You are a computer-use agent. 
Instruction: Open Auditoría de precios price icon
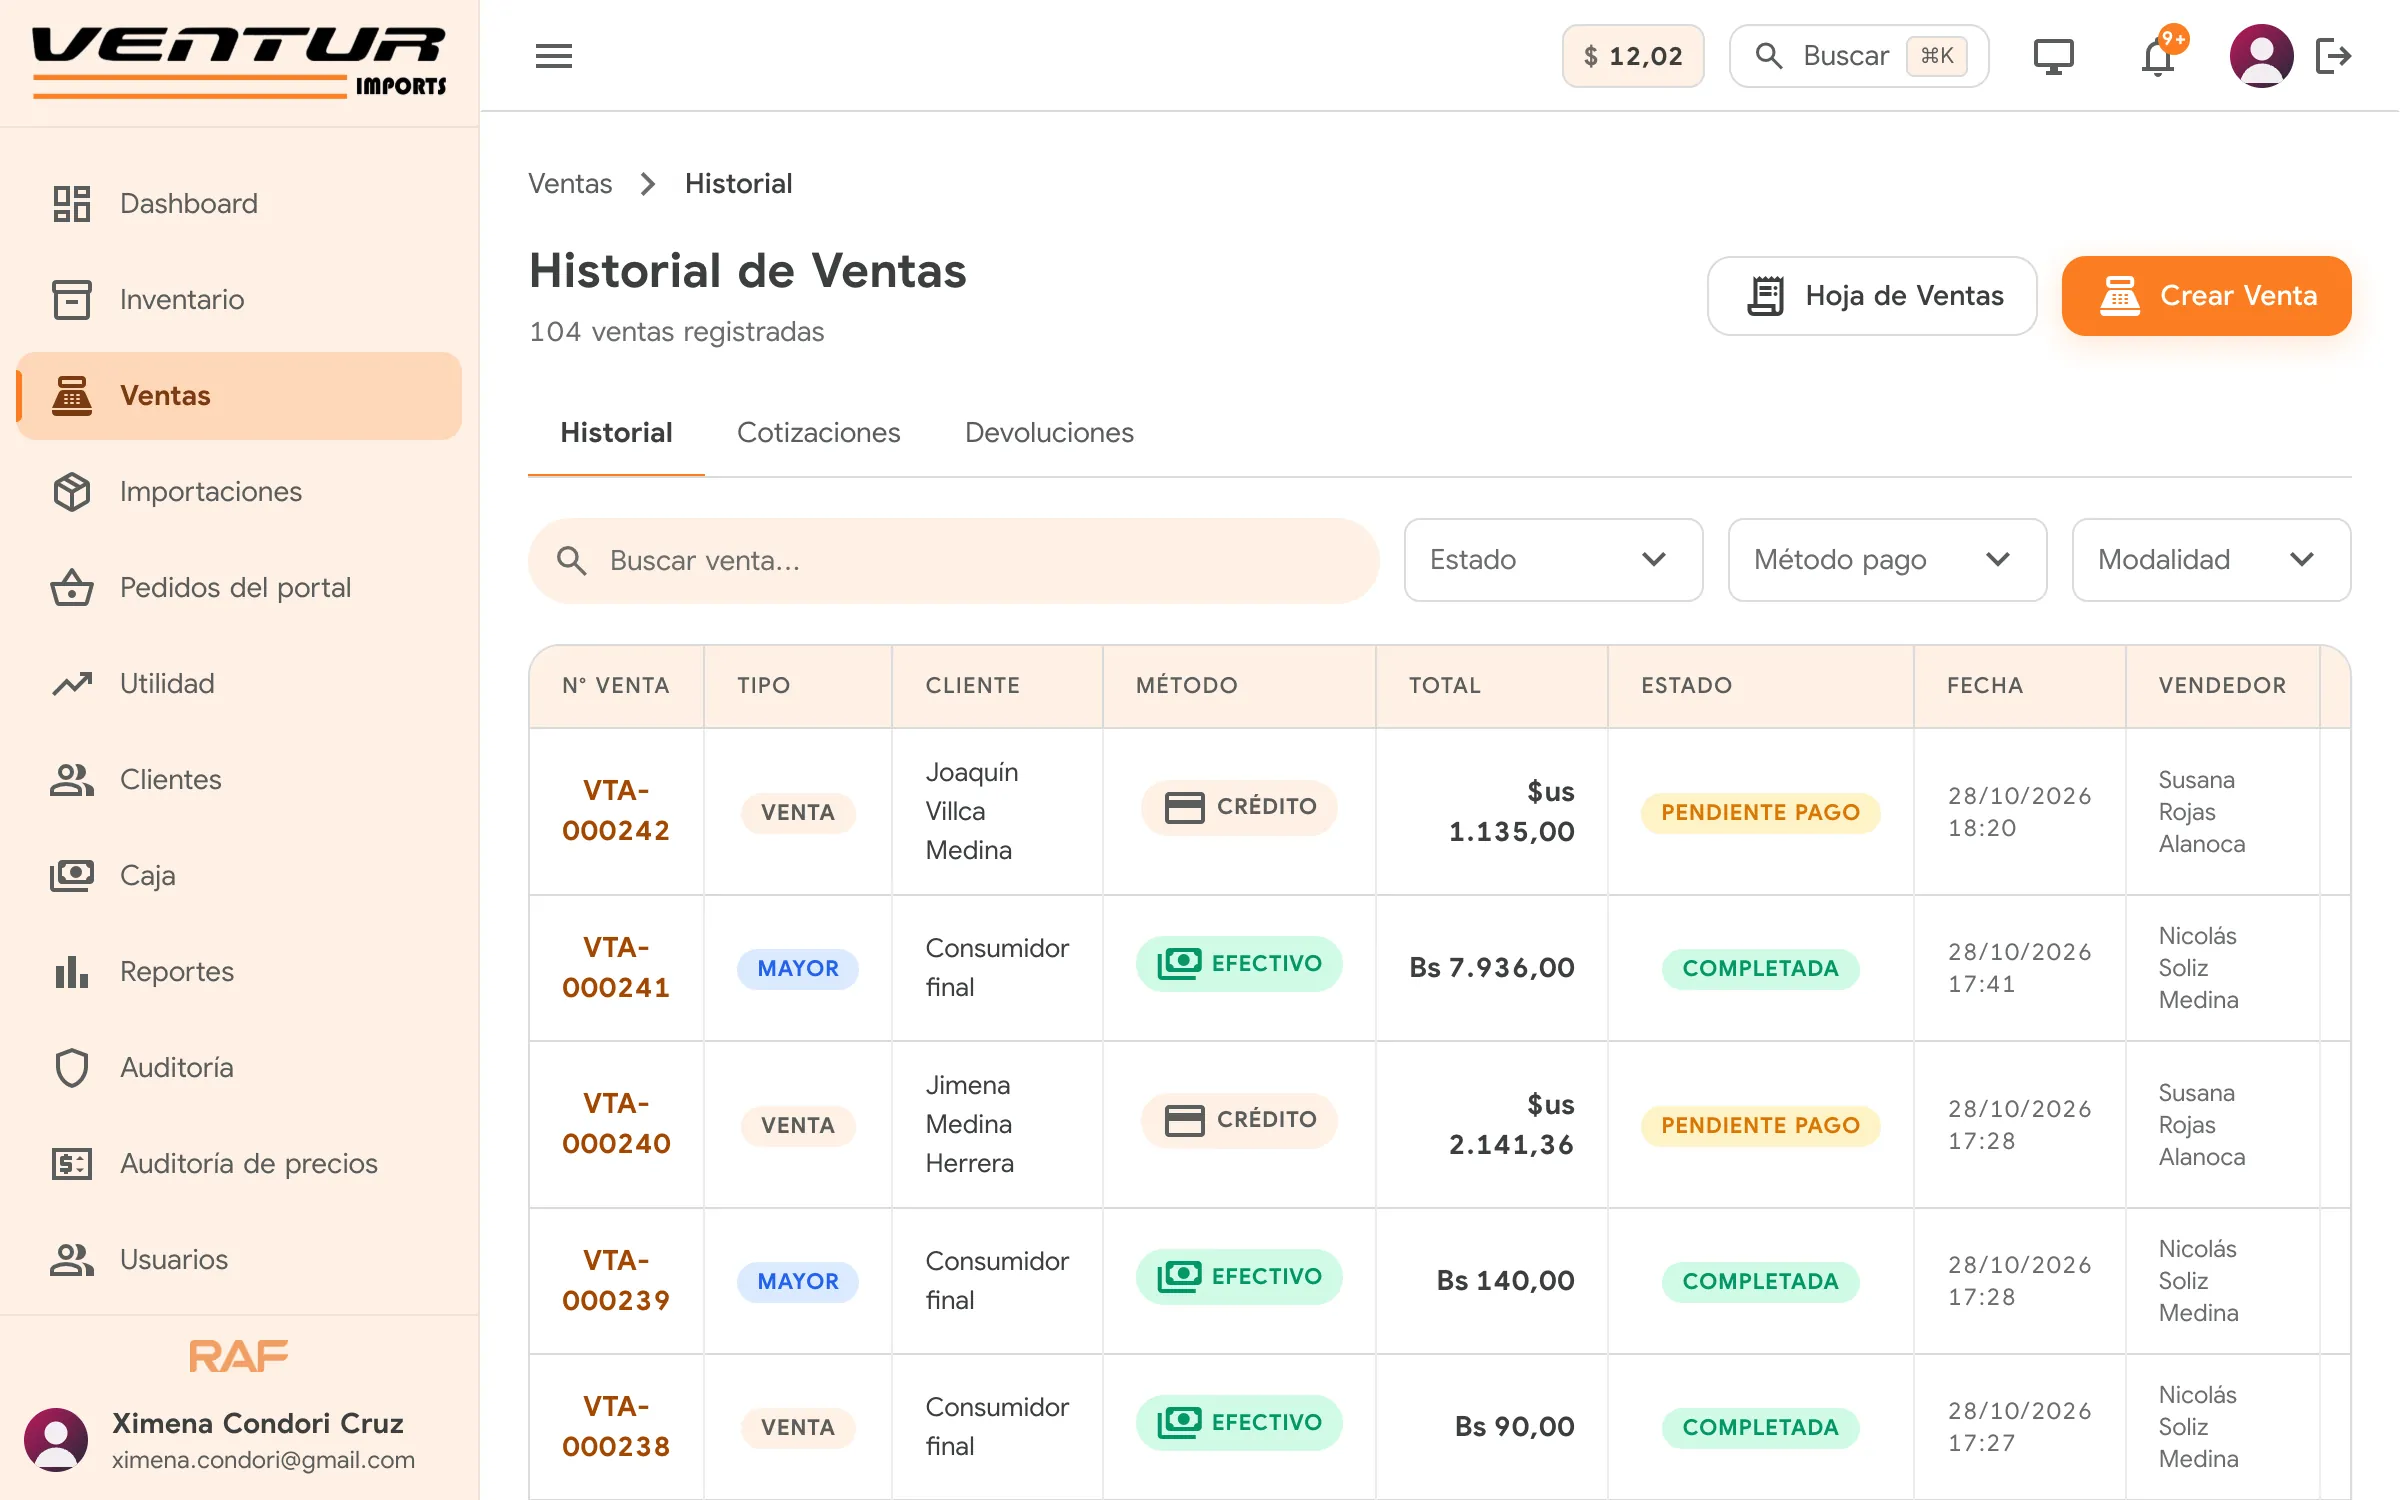click(x=72, y=1164)
